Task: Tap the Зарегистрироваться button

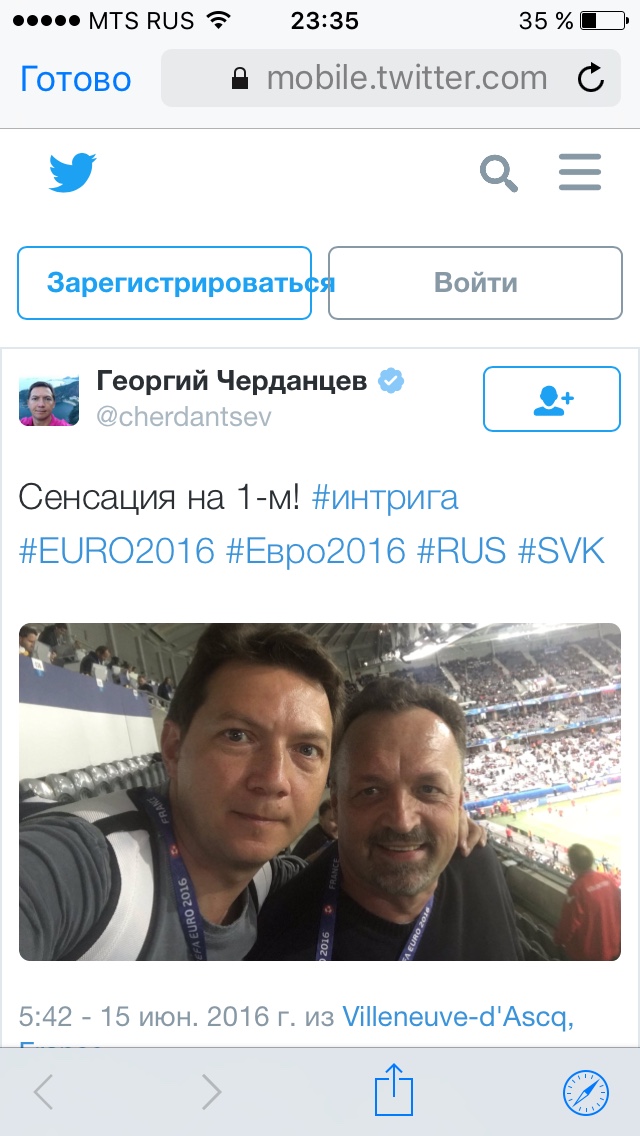Action: coord(165,283)
